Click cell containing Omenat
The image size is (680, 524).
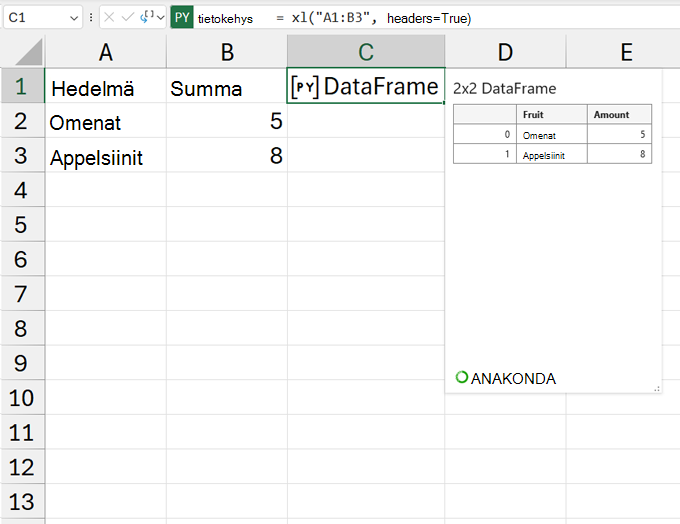106,121
